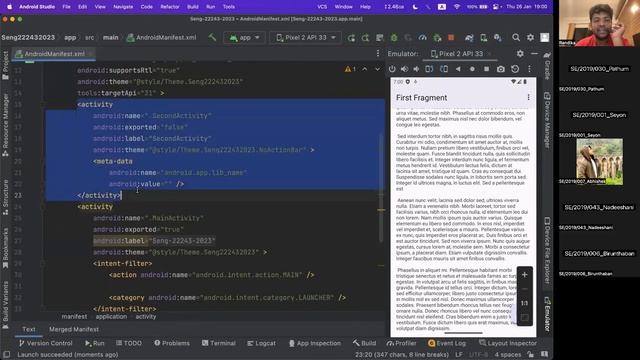Open the Pixel 2 API 33 device dropdown

click(306, 38)
